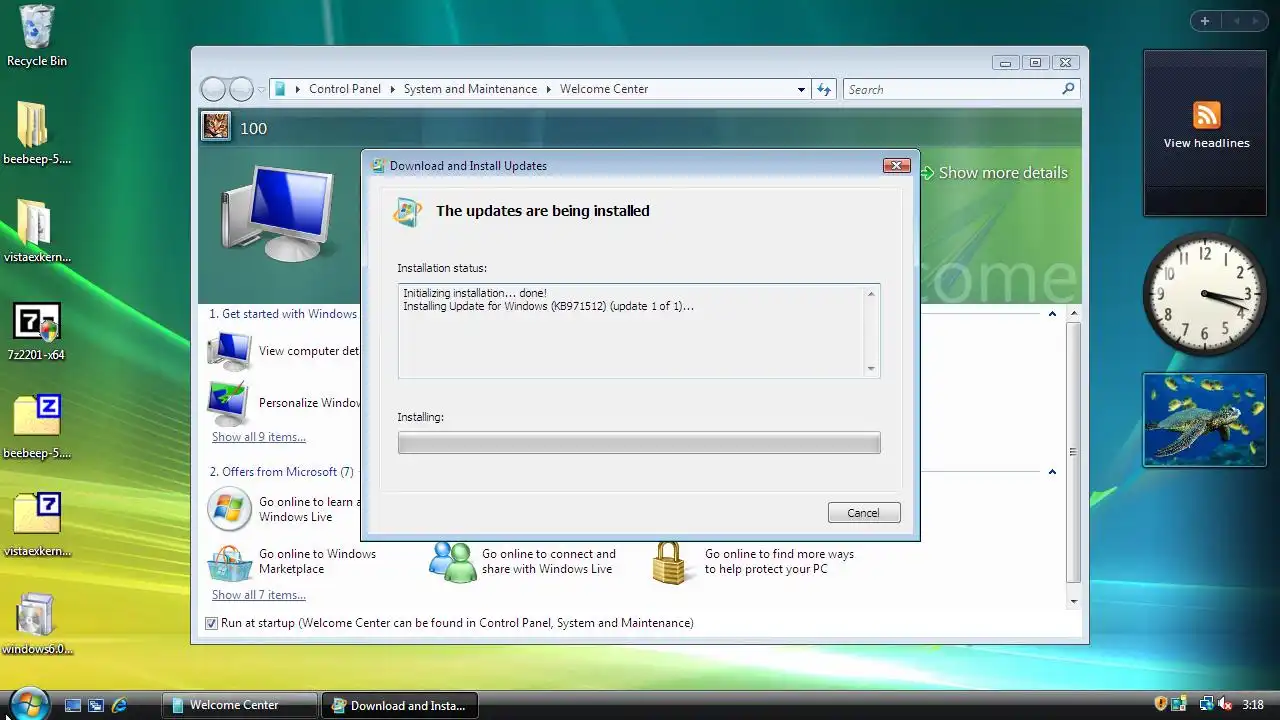
Task: Collapse the Get started with Windows section
Action: click(x=1052, y=314)
